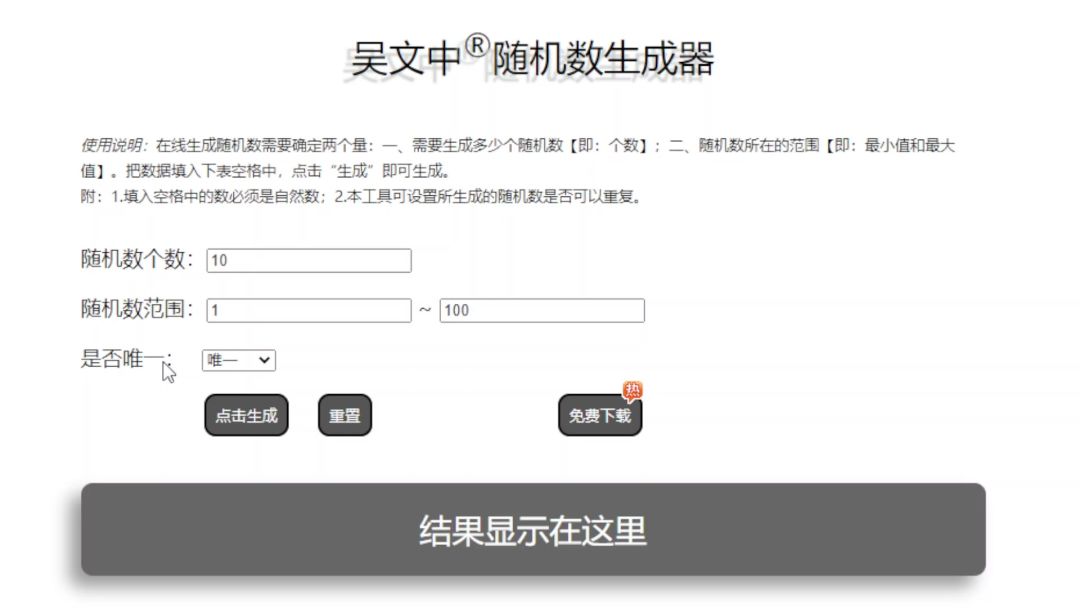
Task: Click the 重置 reset button
Action: tap(345, 415)
